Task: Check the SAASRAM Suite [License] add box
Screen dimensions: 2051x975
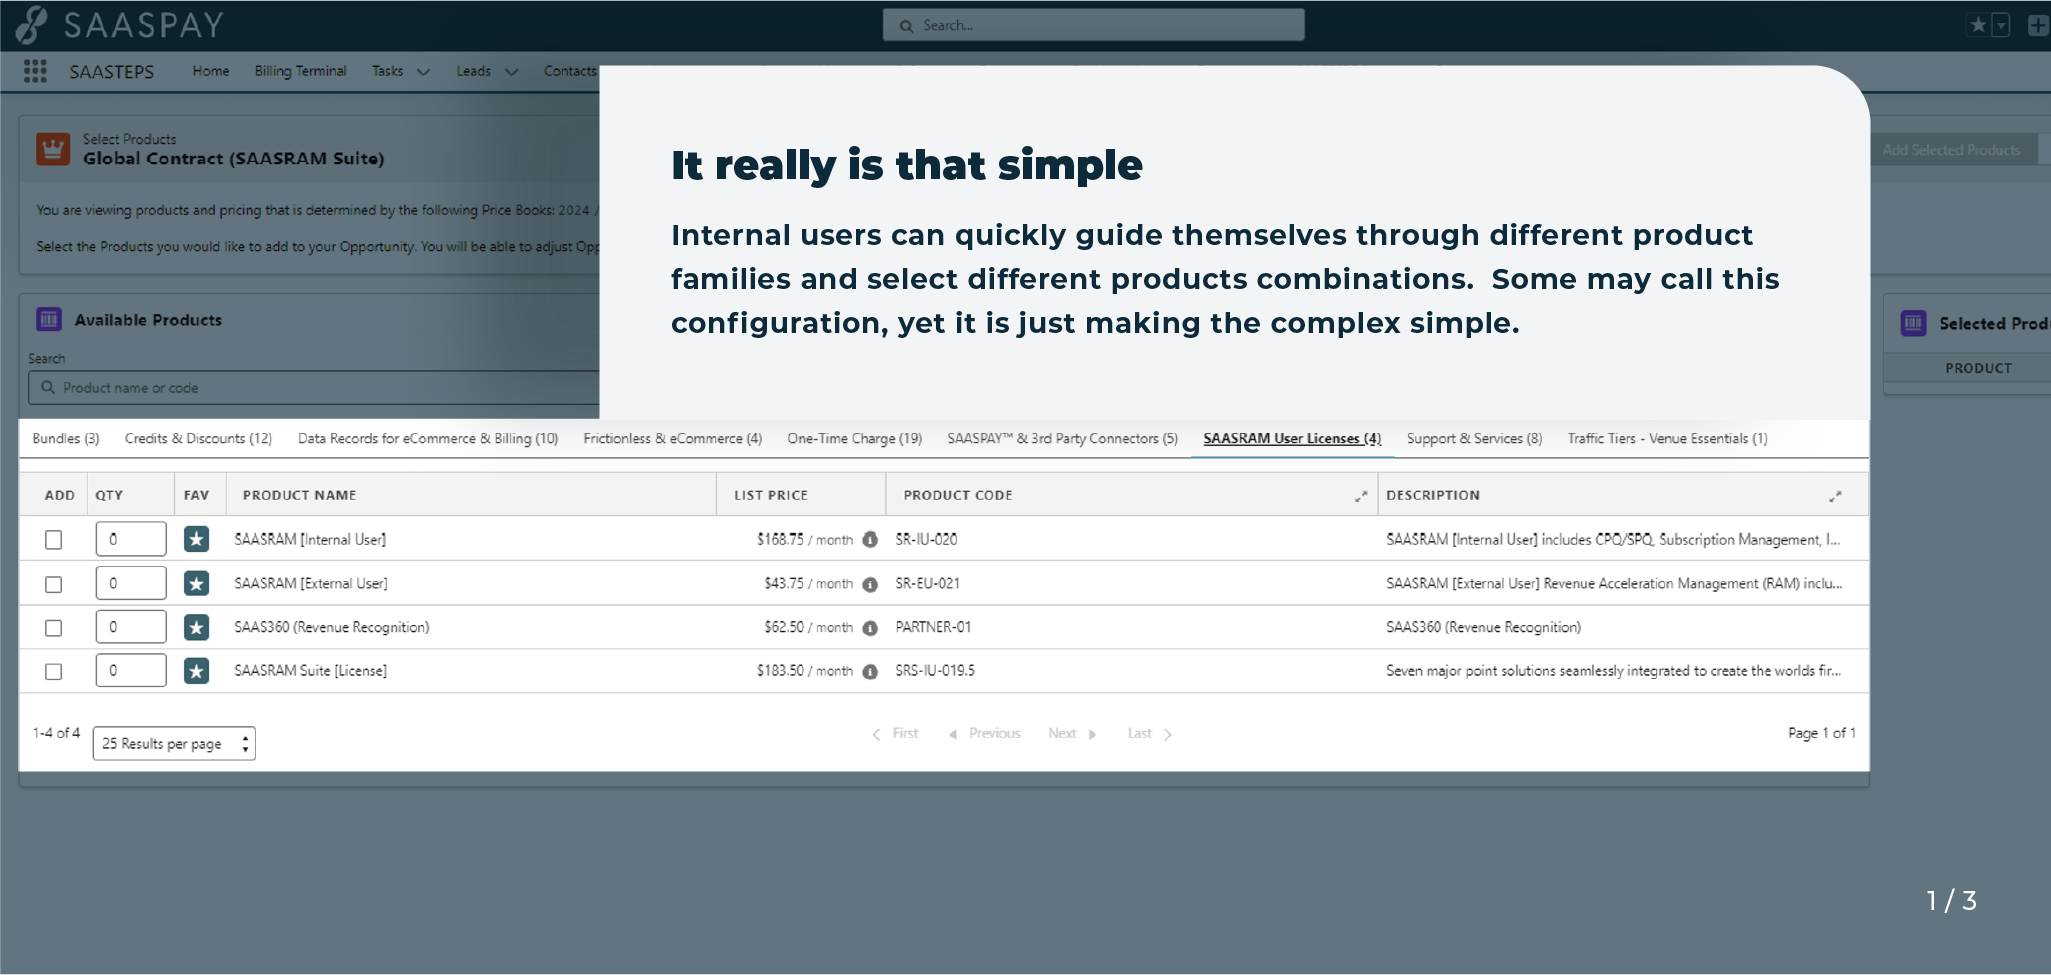Action: 54,672
